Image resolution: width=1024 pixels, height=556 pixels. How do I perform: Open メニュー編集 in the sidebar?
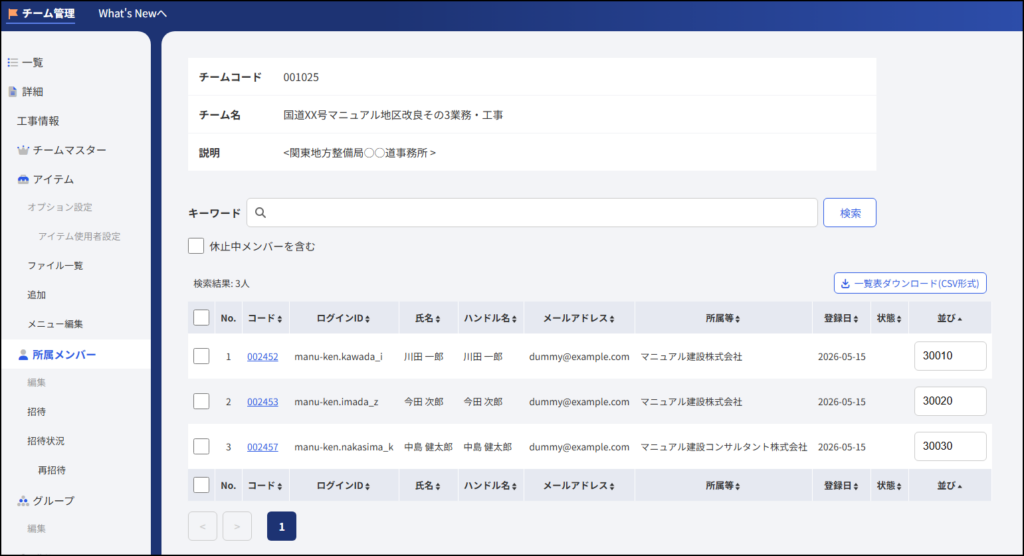point(55,324)
